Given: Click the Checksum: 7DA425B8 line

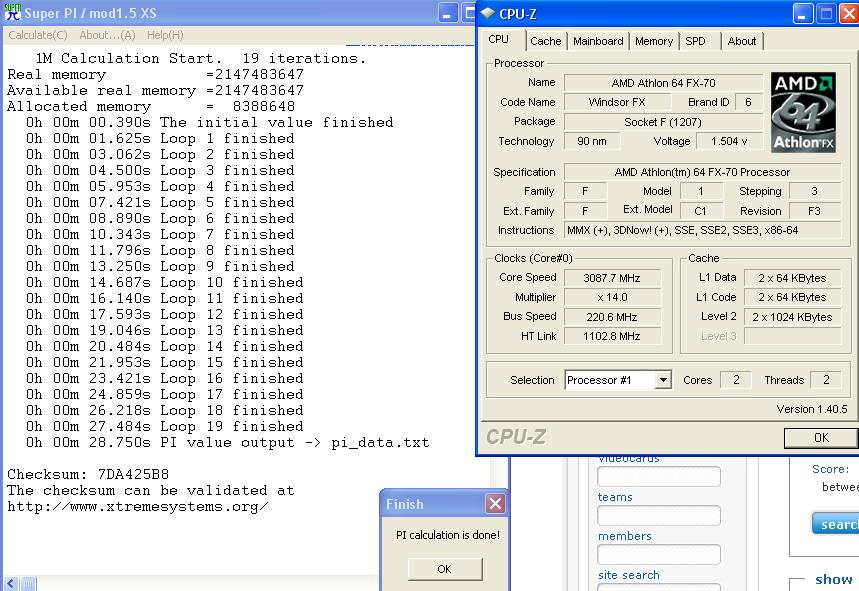Looking at the screenshot, I should [88, 474].
